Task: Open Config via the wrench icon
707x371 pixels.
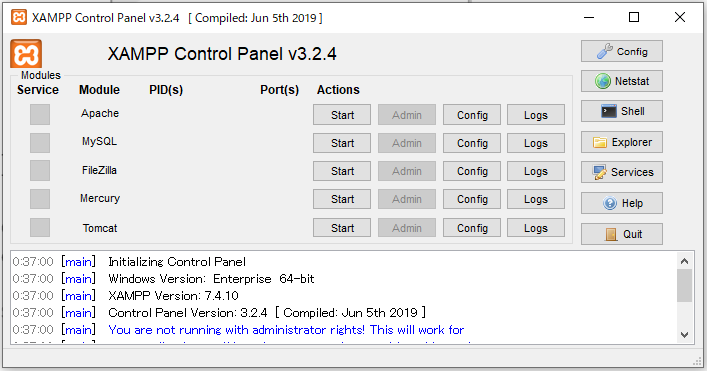Action: [622, 51]
